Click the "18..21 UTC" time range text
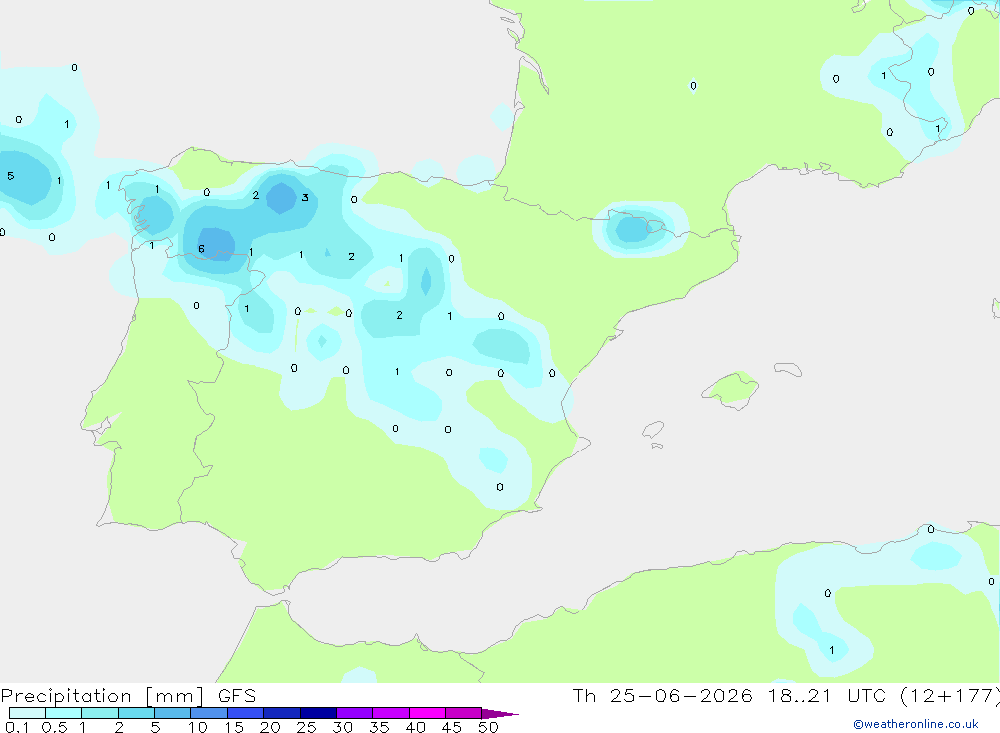This screenshot has width=1000, height=733. click(826, 695)
